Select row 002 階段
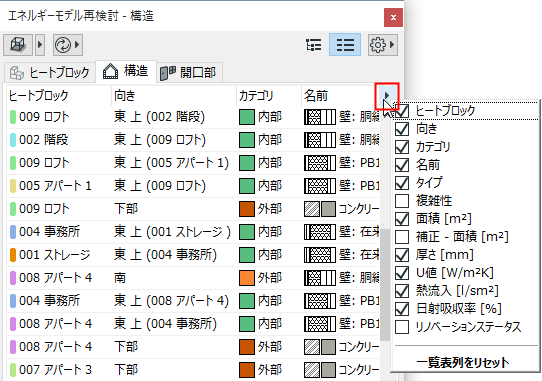The image size is (542, 381). pyautogui.click(x=193, y=140)
